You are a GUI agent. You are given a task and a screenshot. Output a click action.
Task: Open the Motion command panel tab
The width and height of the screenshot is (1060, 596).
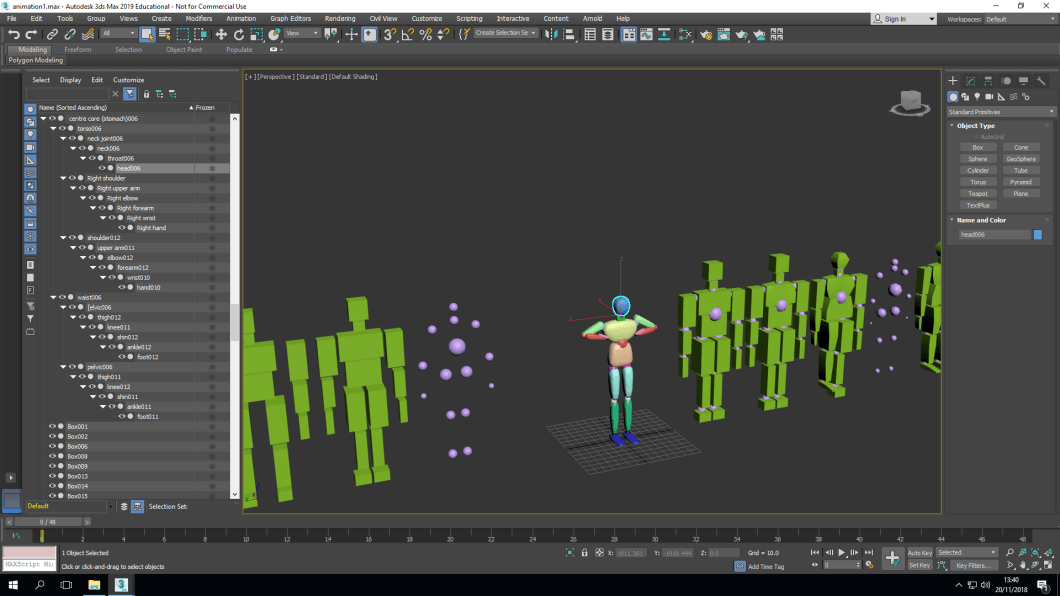pos(1006,81)
